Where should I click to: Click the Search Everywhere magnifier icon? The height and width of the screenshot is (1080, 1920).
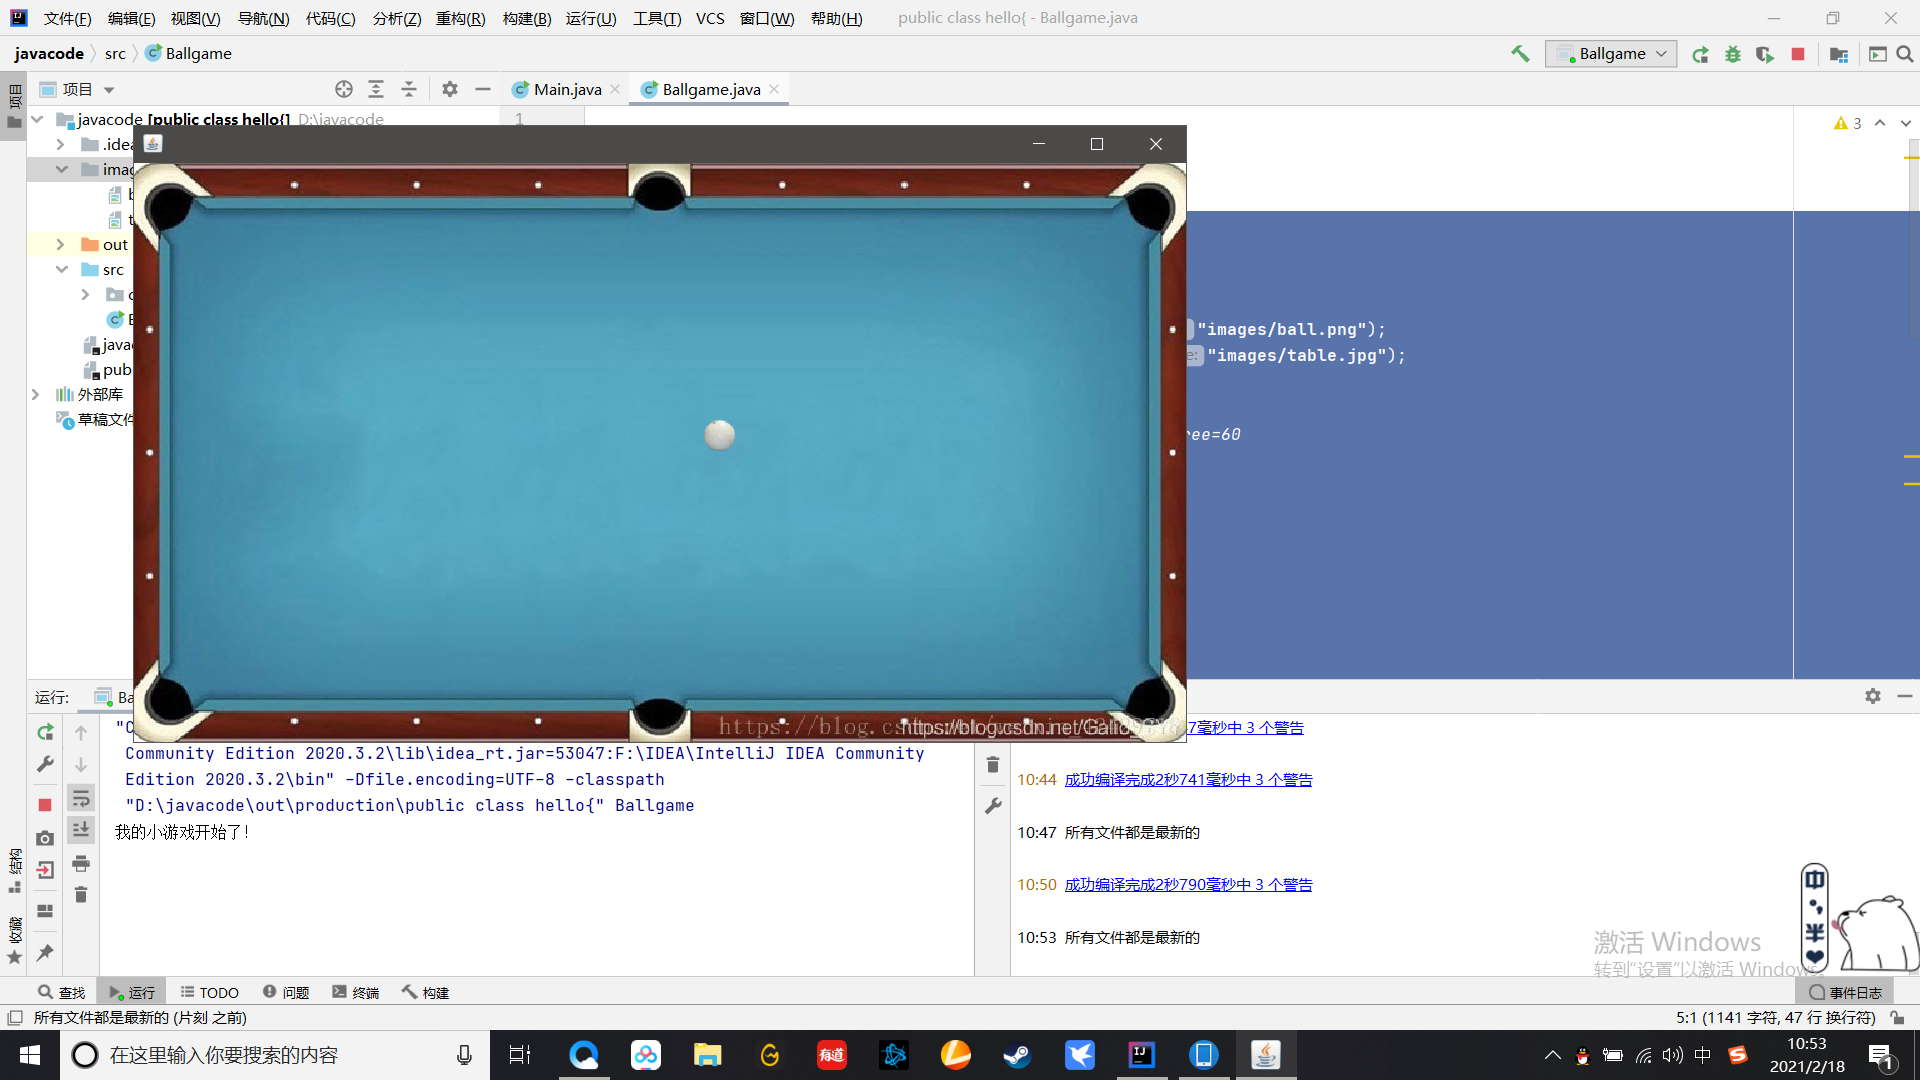(1905, 55)
